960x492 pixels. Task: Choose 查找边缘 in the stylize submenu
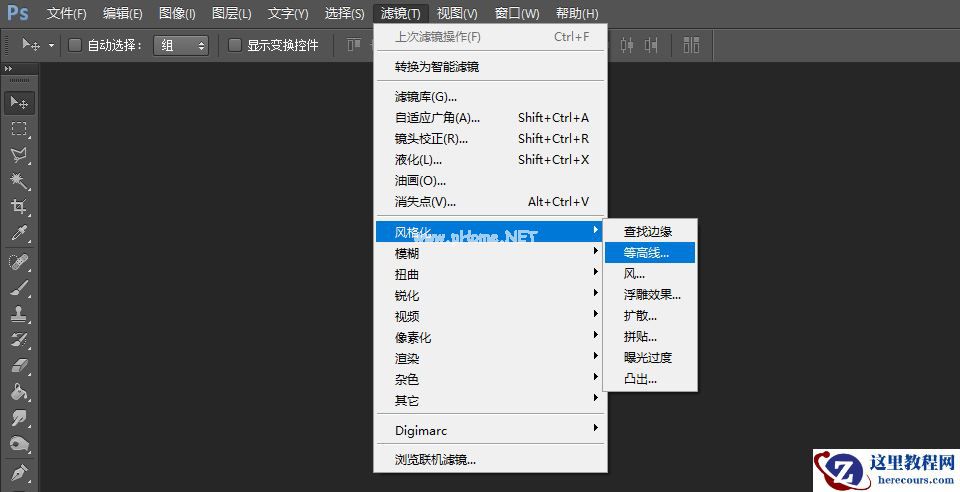[650, 231]
